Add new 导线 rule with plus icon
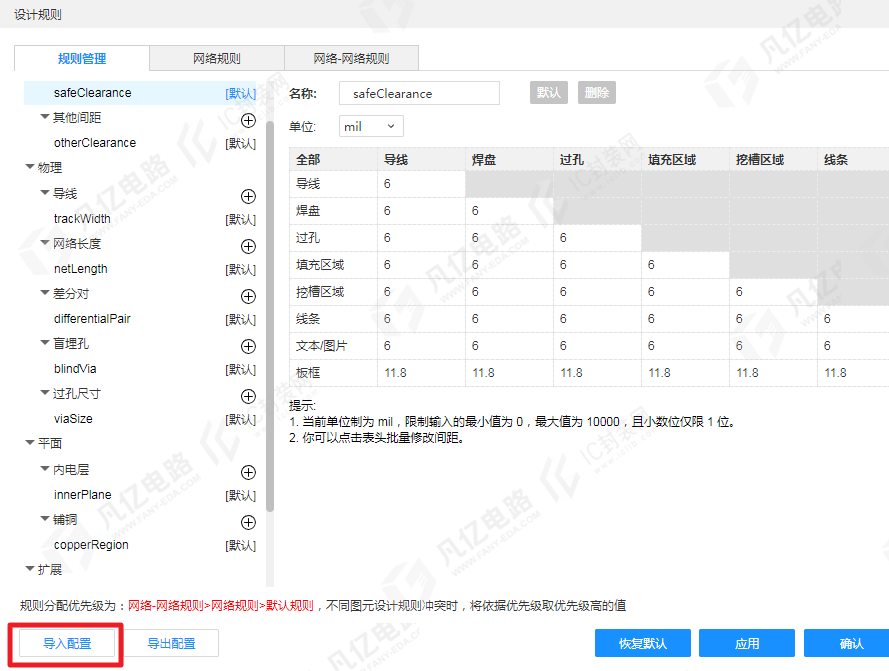The image size is (889, 671). coord(248,196)
